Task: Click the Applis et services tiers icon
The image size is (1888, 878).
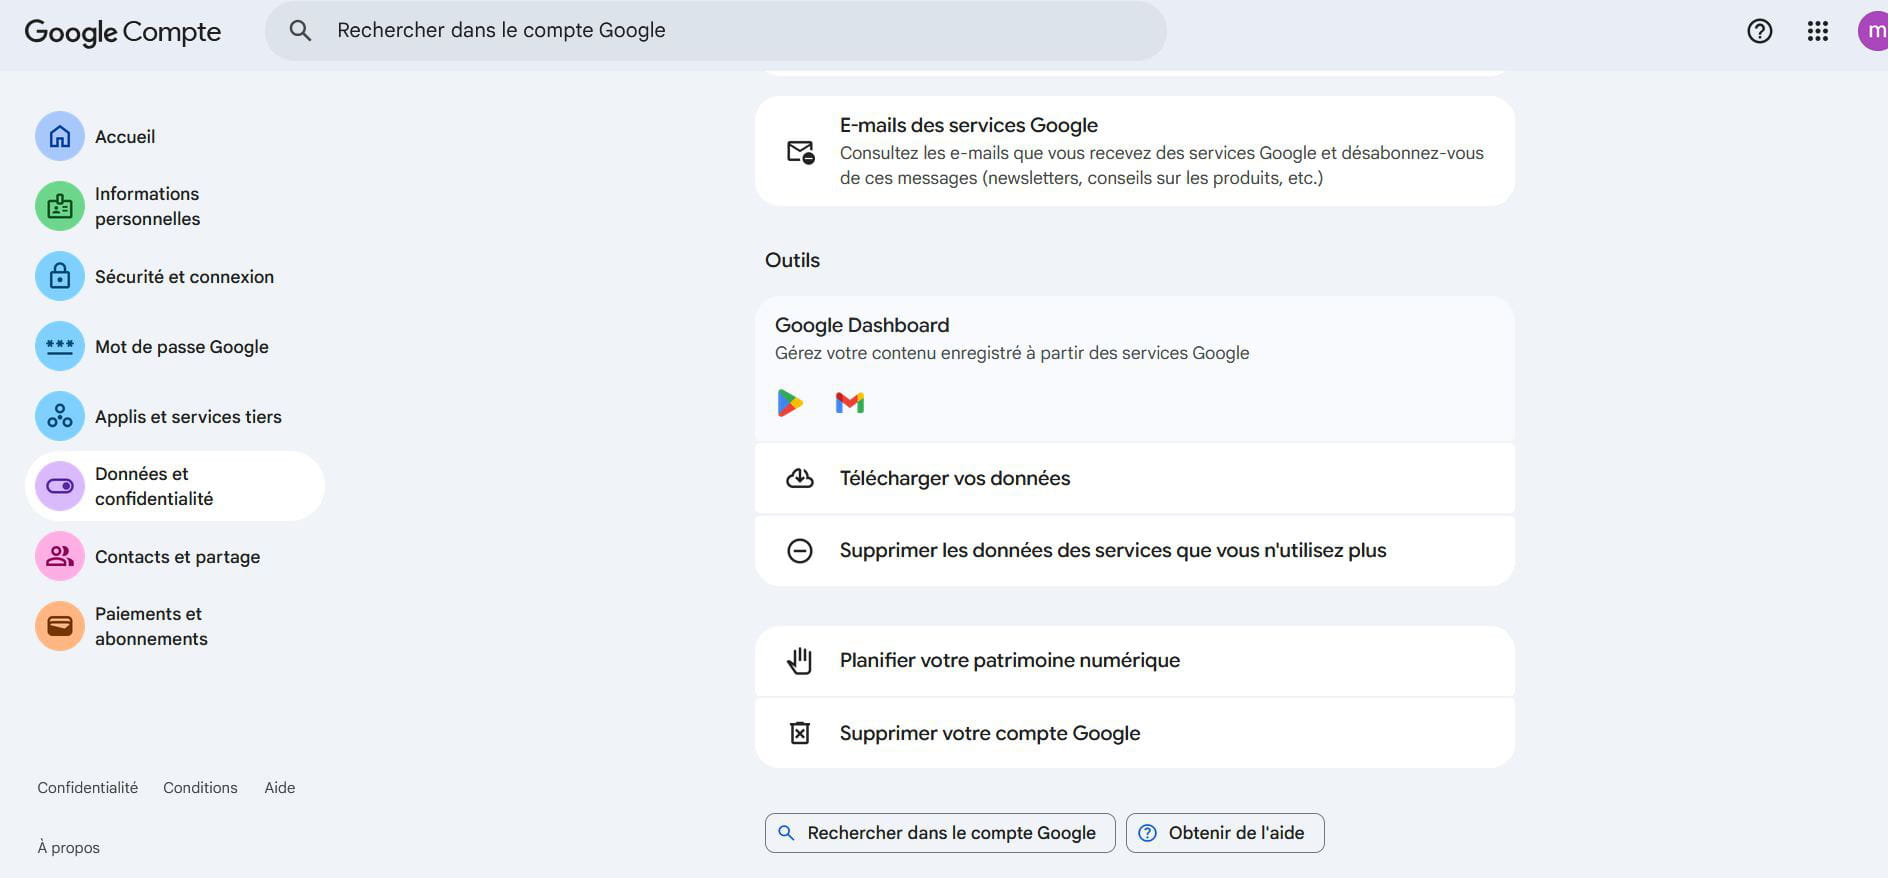Action: [x=60, y=417]
